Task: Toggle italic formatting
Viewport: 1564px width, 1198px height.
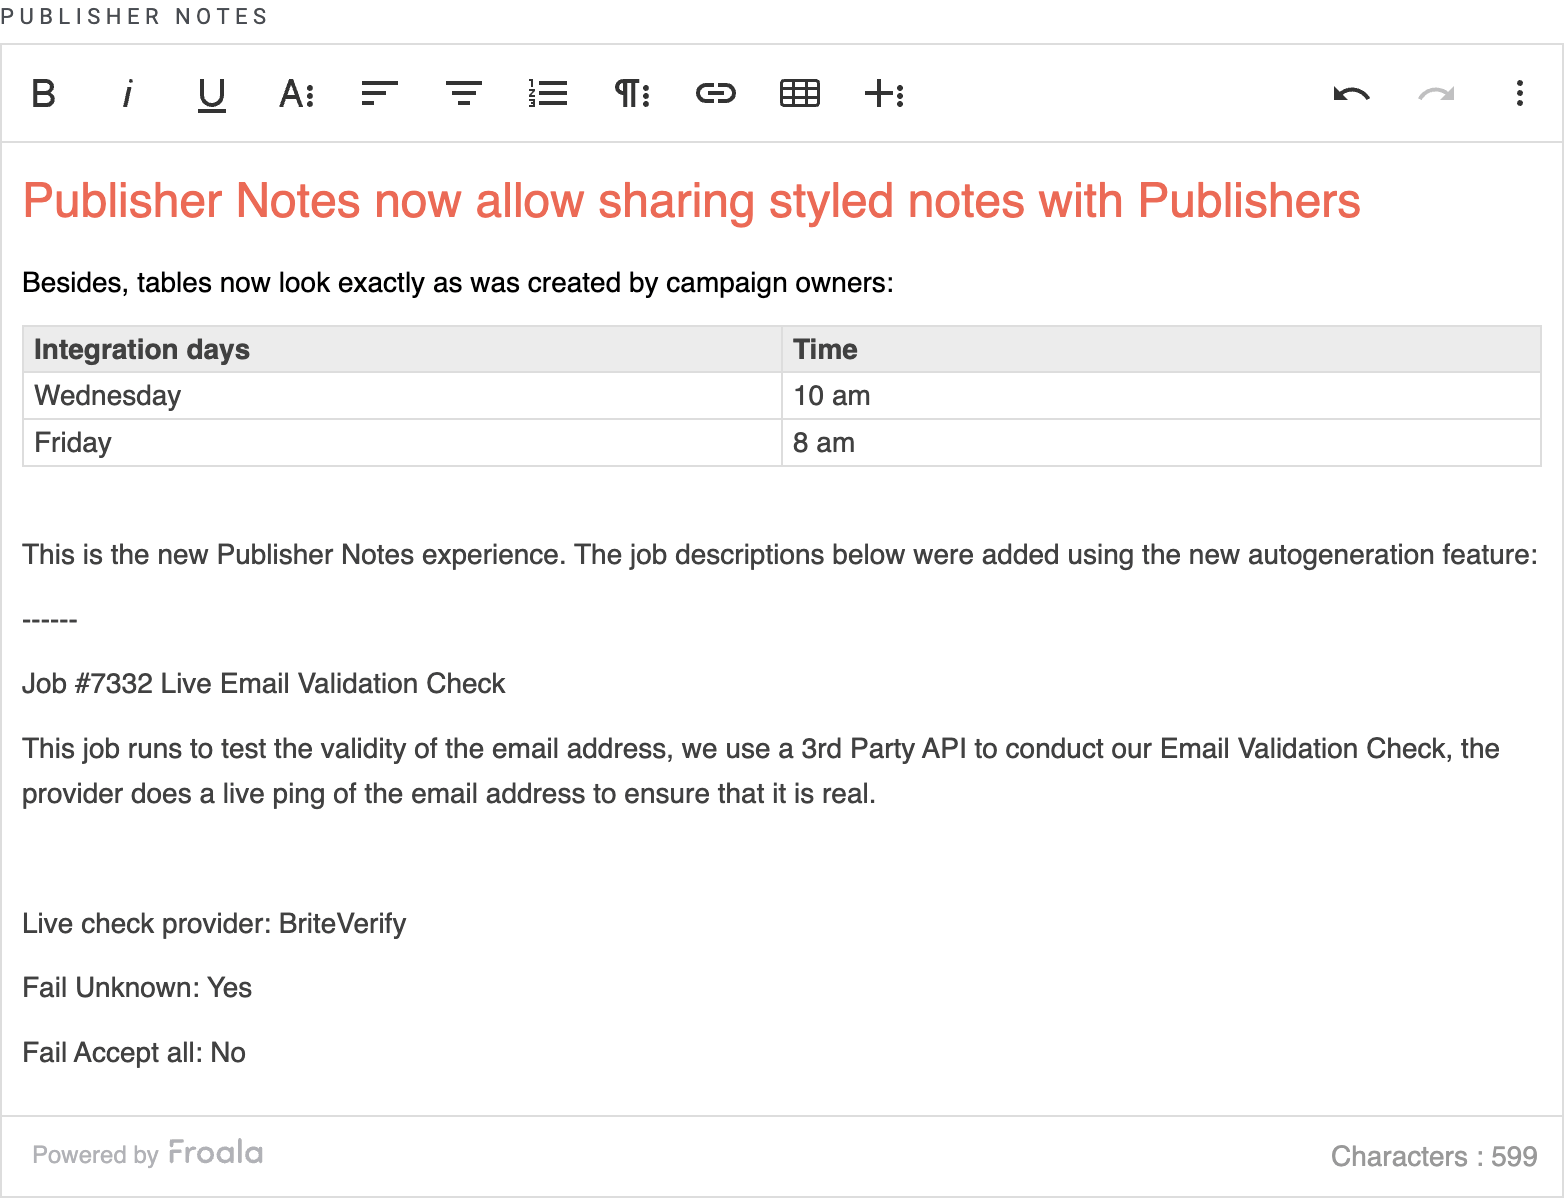Action: click(127, 94)
